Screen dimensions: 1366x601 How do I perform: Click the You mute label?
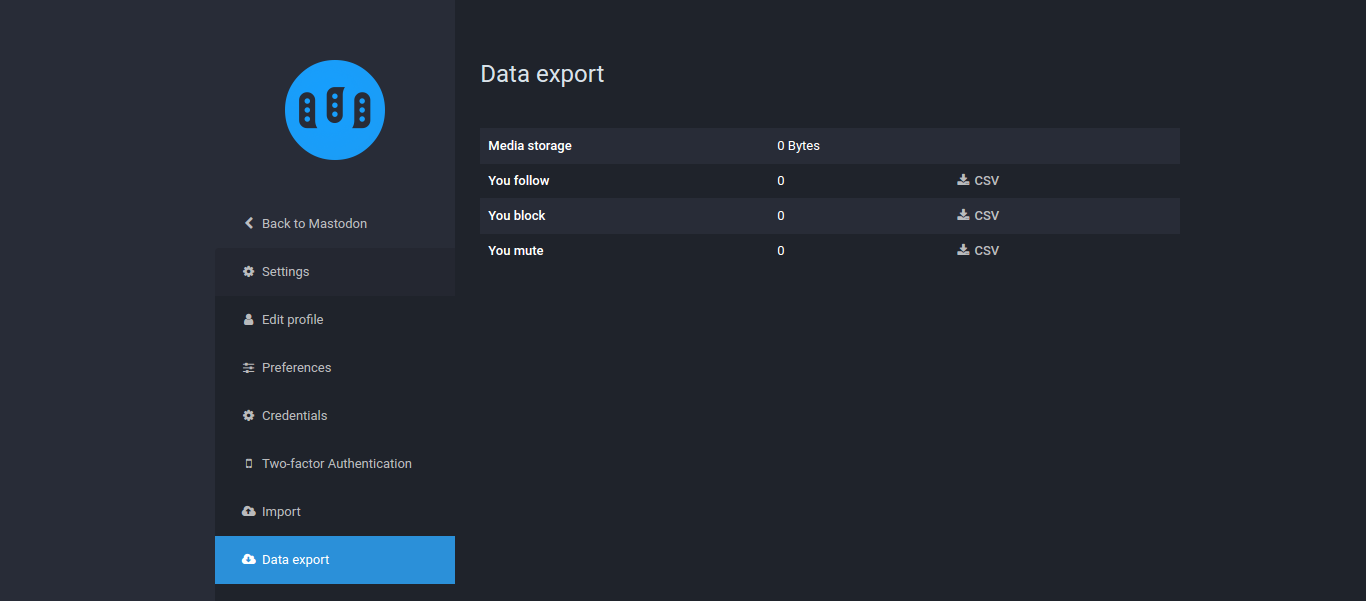point(516,251)
